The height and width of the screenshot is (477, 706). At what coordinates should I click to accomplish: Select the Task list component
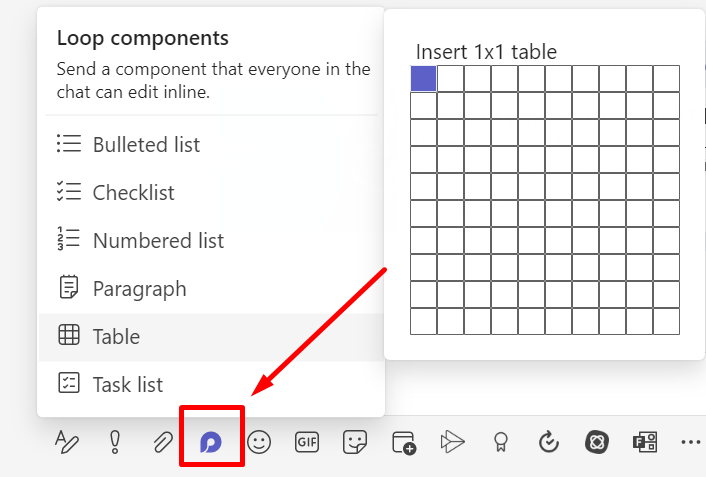[127, 385]
